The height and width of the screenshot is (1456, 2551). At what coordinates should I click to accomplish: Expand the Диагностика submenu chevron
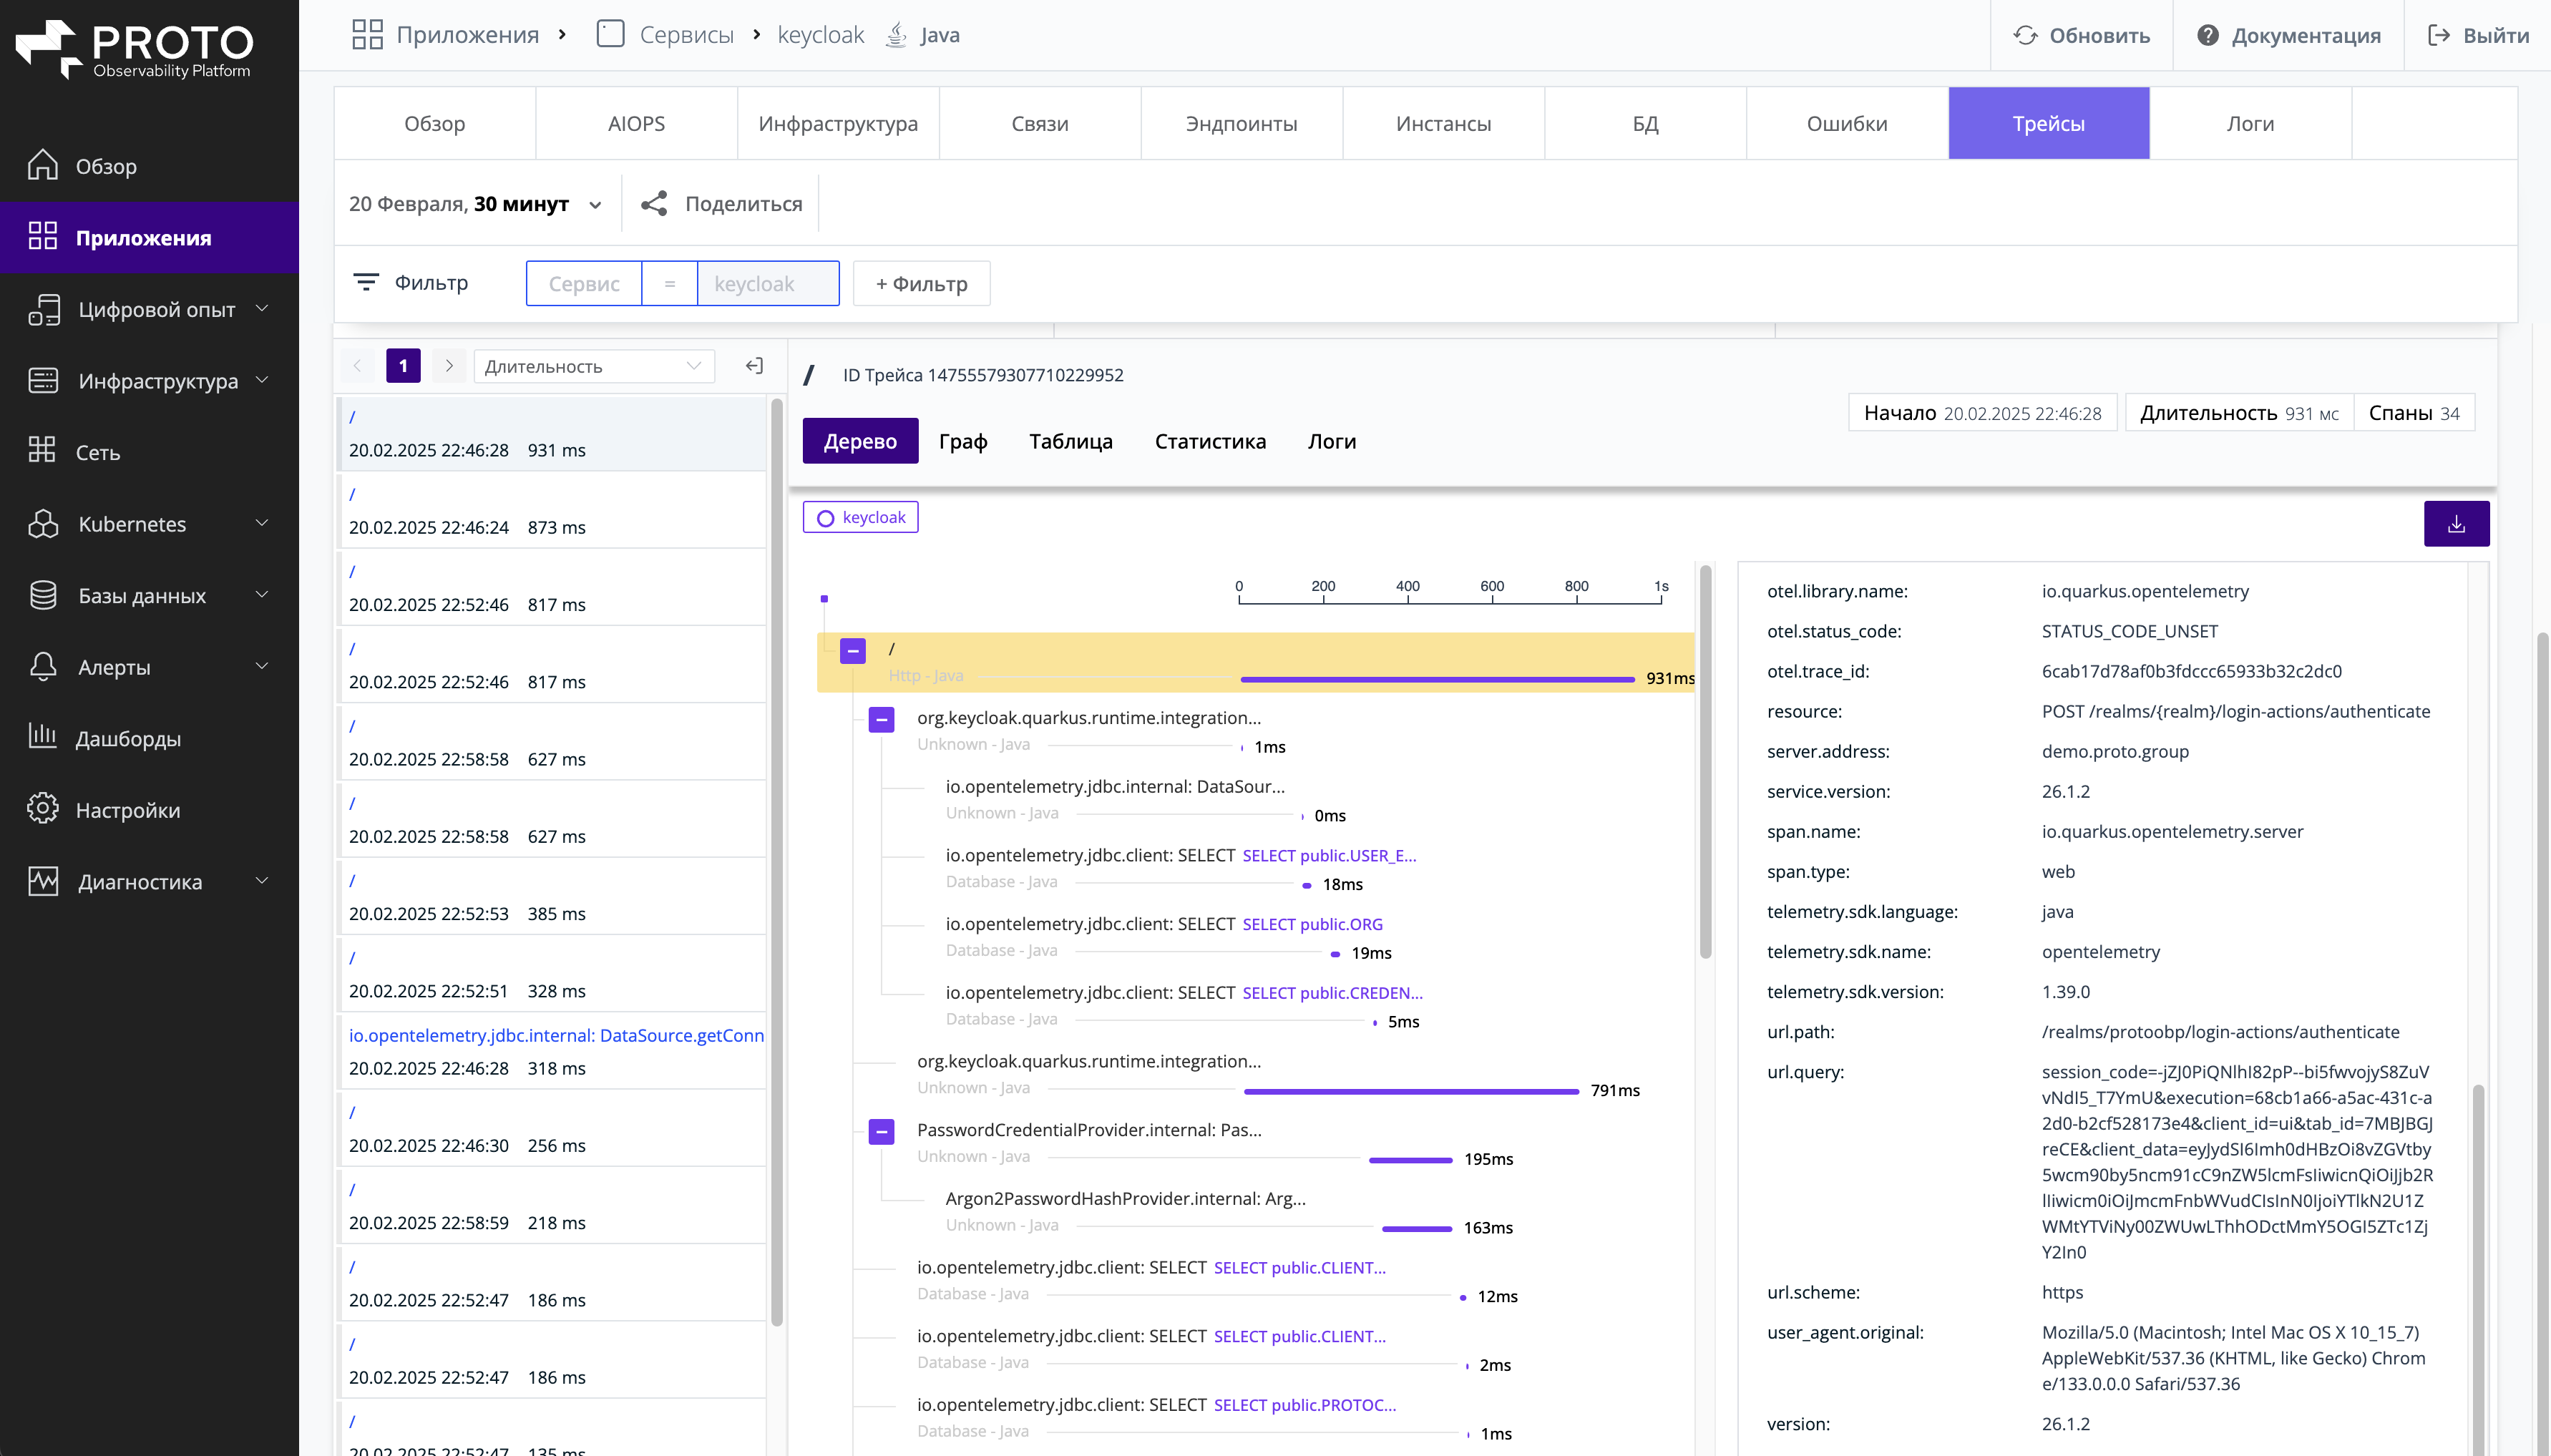[262, 881]
